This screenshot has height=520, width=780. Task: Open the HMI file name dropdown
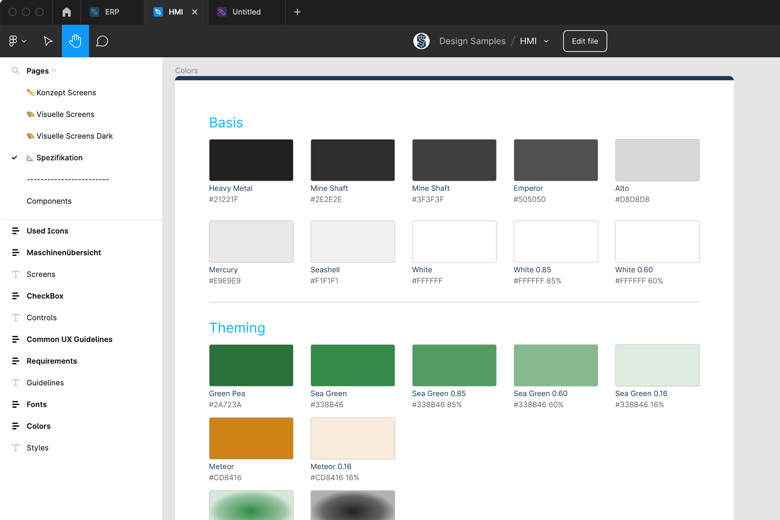[x=546, y=41]
